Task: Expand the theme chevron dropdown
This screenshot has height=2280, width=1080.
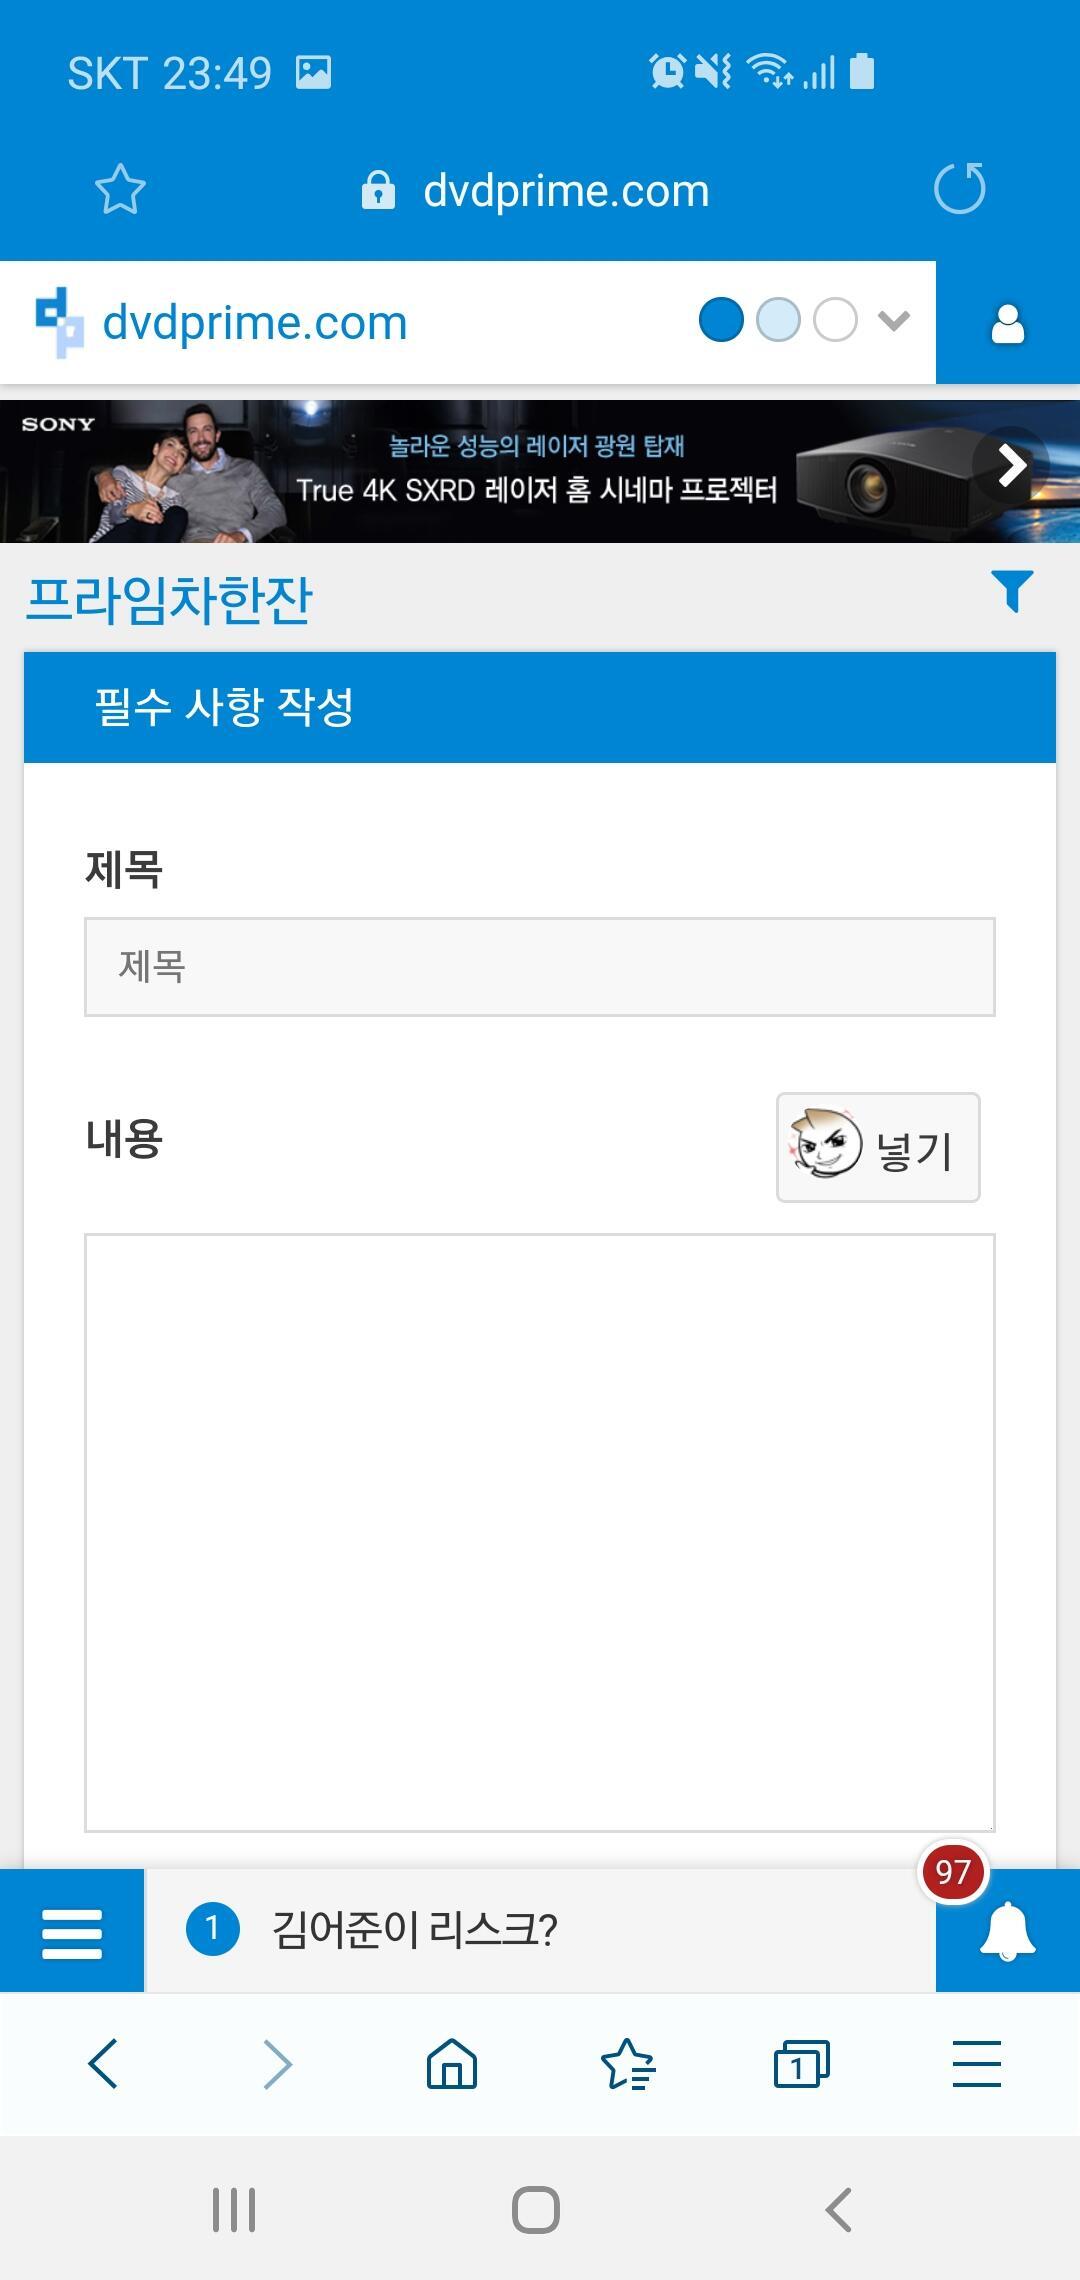Action: point(894,321)
